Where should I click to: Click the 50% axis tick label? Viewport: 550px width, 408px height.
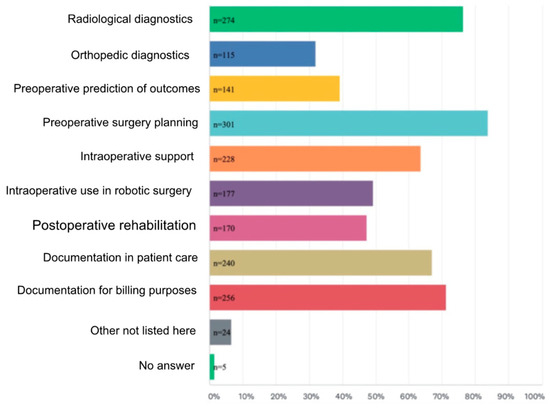pos(376,397)
